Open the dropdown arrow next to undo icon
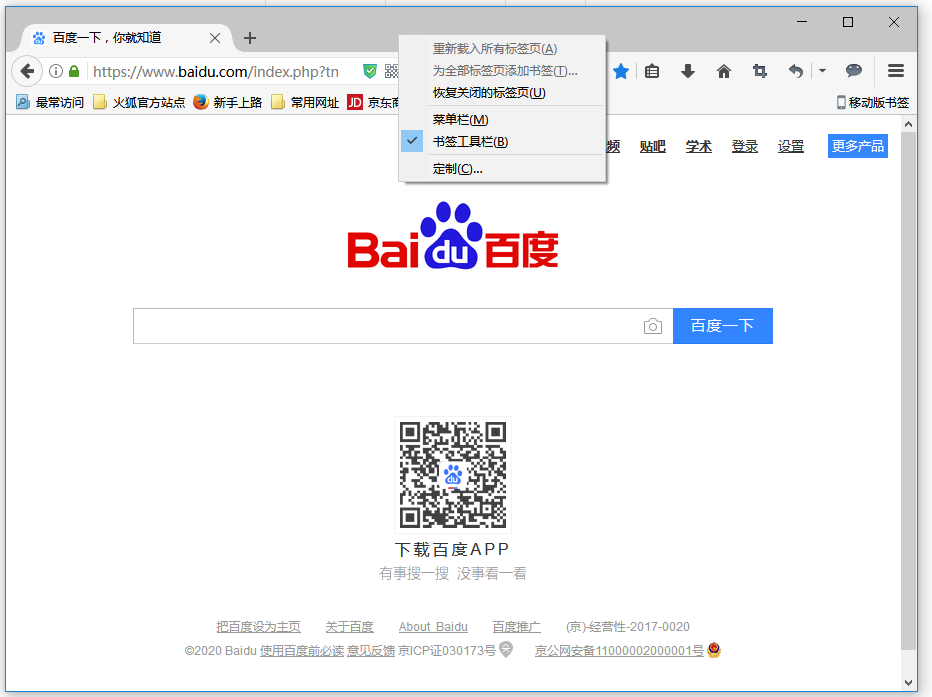 click(x=822, y=71)
